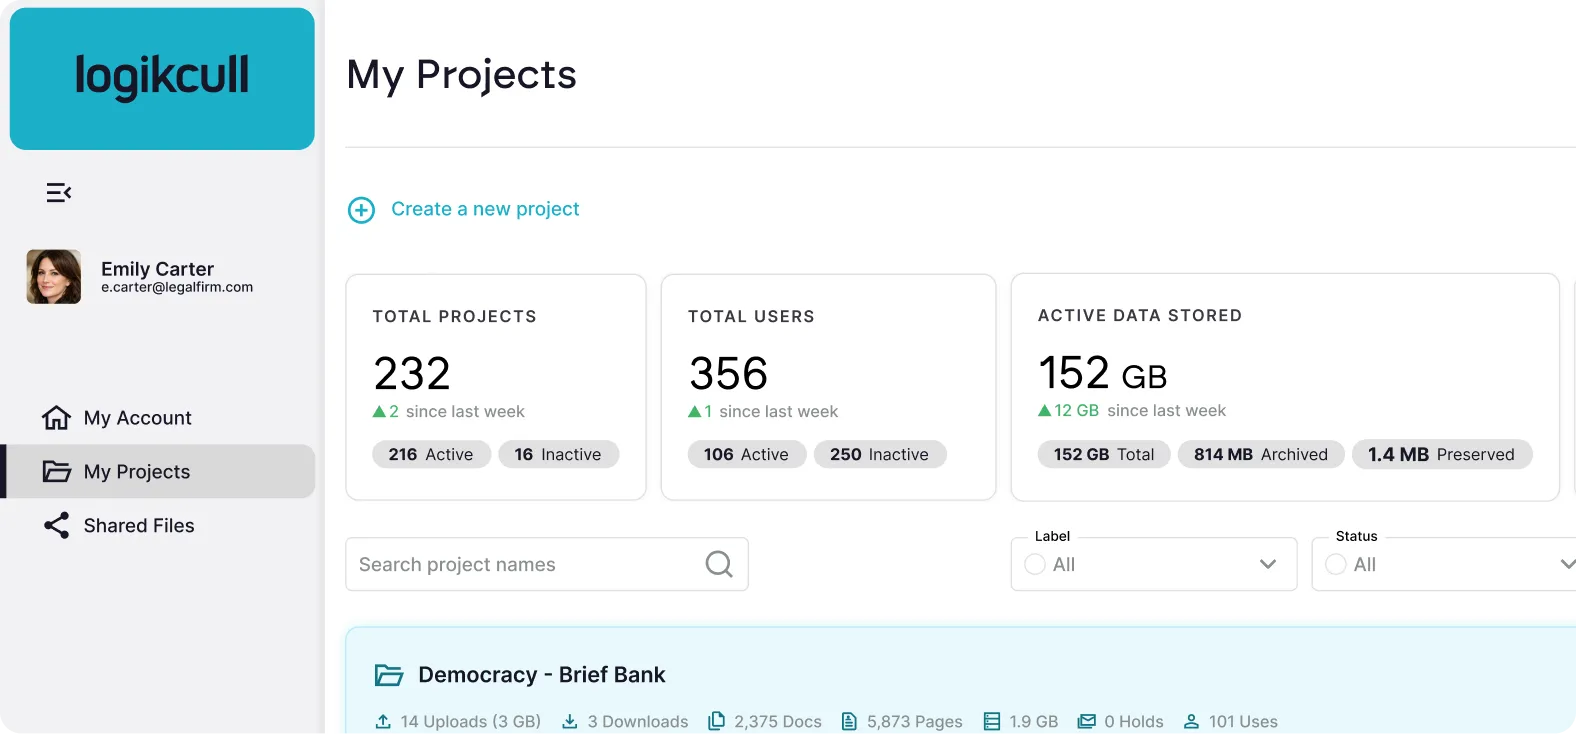Select the storage icon next to 1.9 GB
1576x734 pixels.
click(992, 720)
